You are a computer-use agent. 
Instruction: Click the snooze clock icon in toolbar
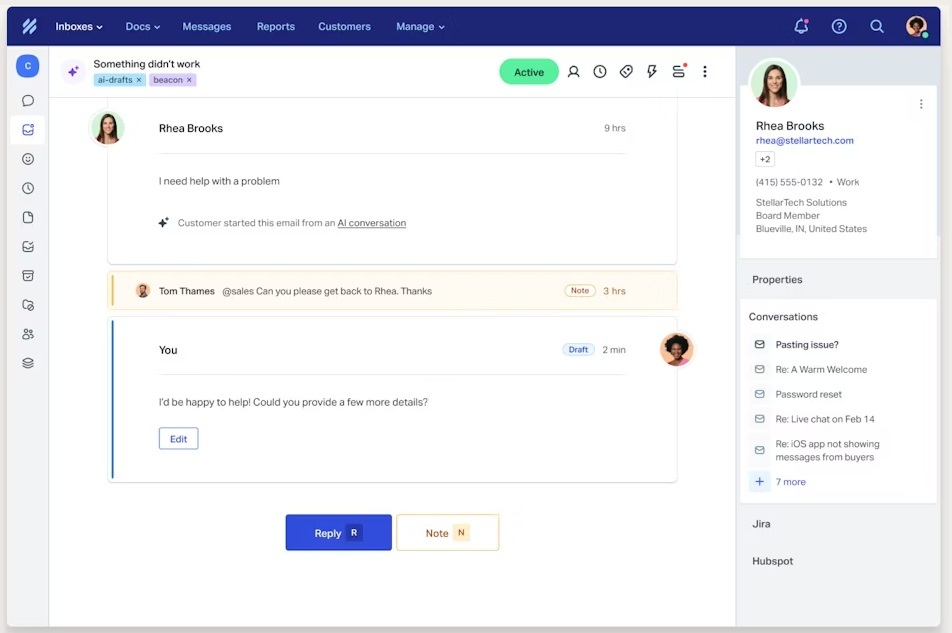[600, 72]
